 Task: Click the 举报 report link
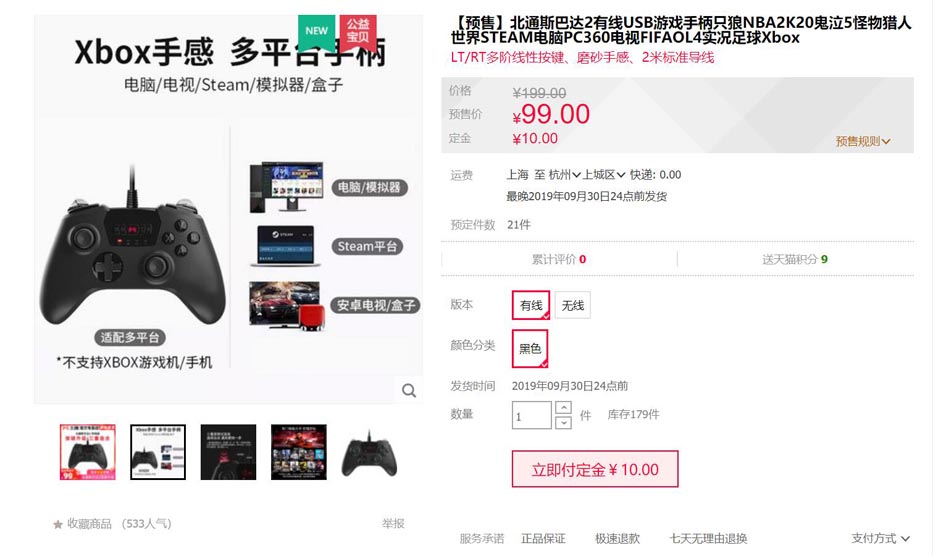(x=393, y=524)
